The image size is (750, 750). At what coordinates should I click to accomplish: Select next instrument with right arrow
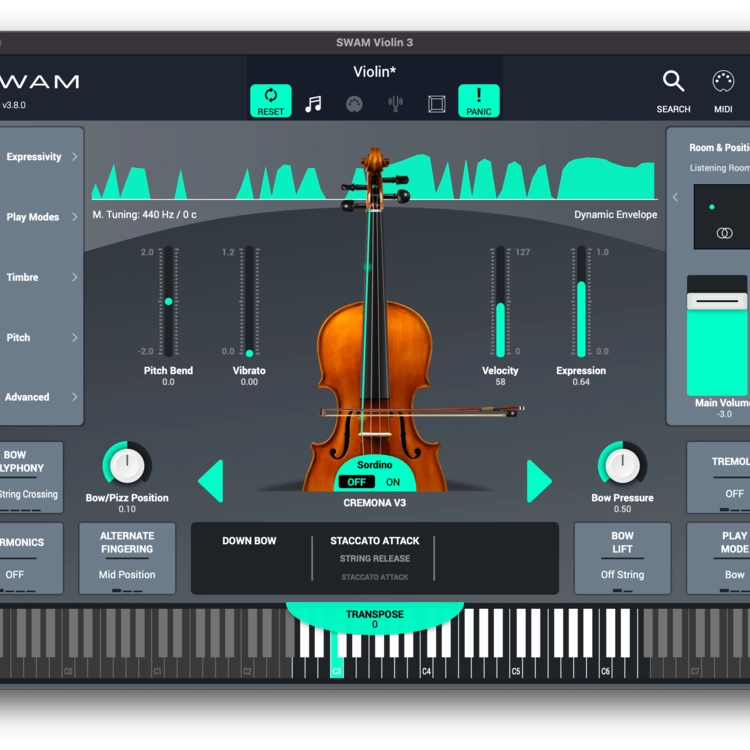(x=538, y=481)
